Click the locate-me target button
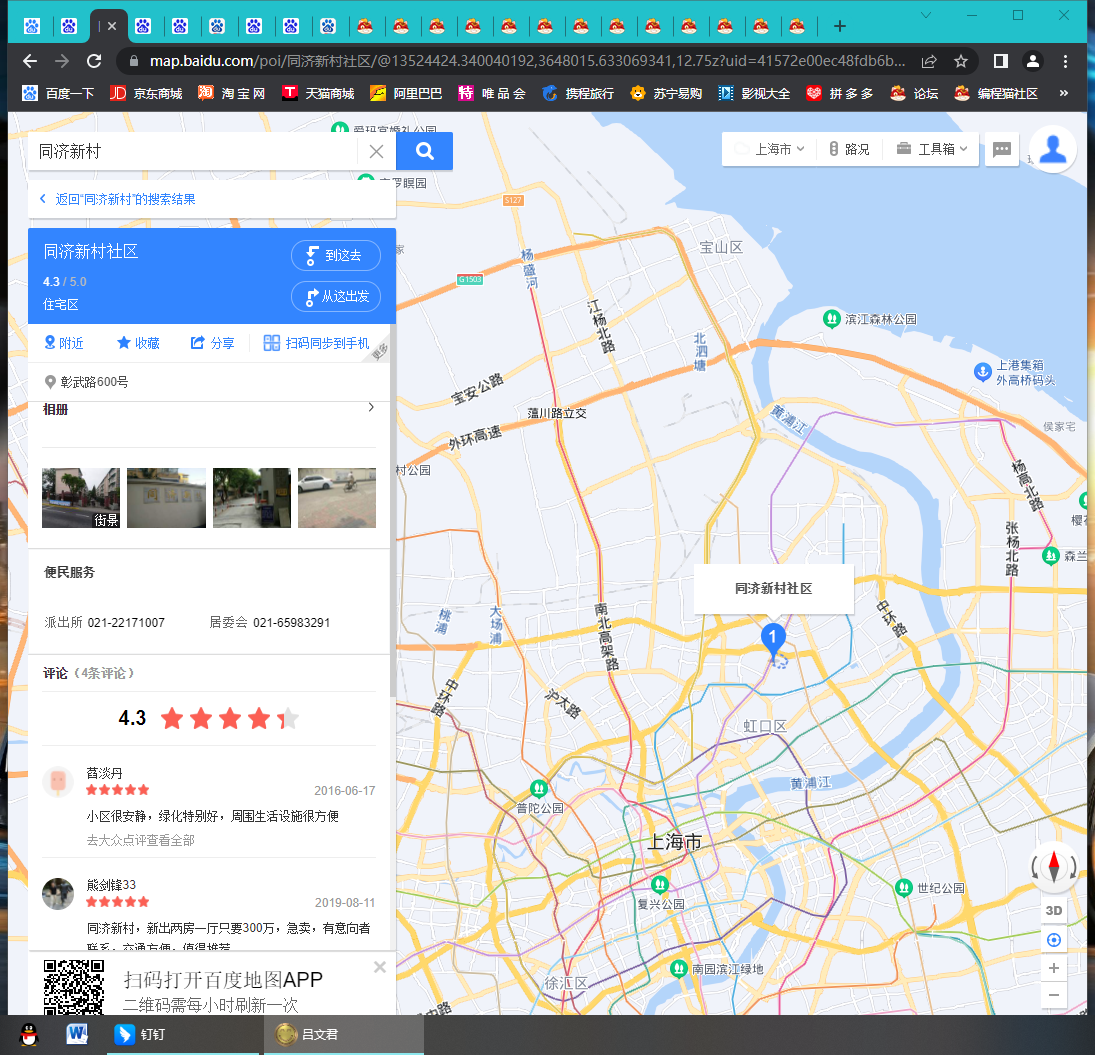Screen dimensions: 1095x1055 pyautogui.click(x=1054, y=940)
